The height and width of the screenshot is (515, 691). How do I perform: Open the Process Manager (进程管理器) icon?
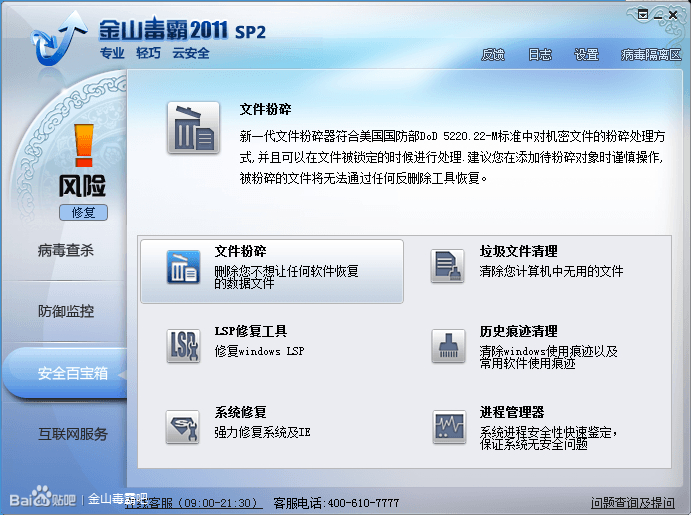[449, 426]
